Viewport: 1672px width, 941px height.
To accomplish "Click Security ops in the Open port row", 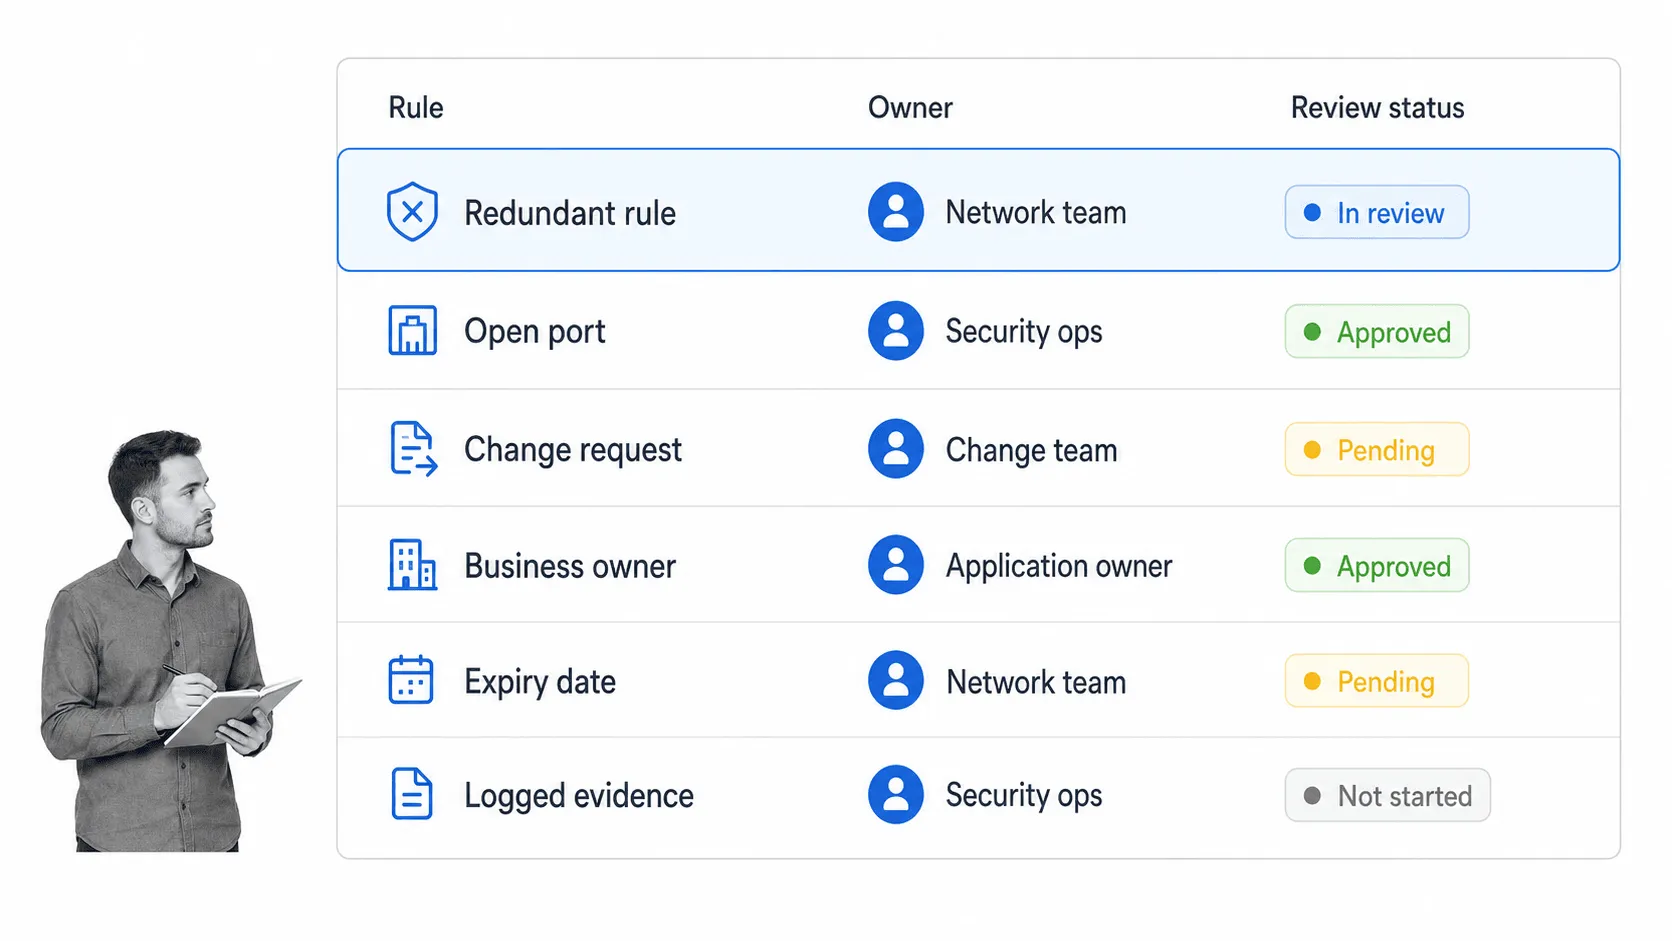I will point(1024,332).
